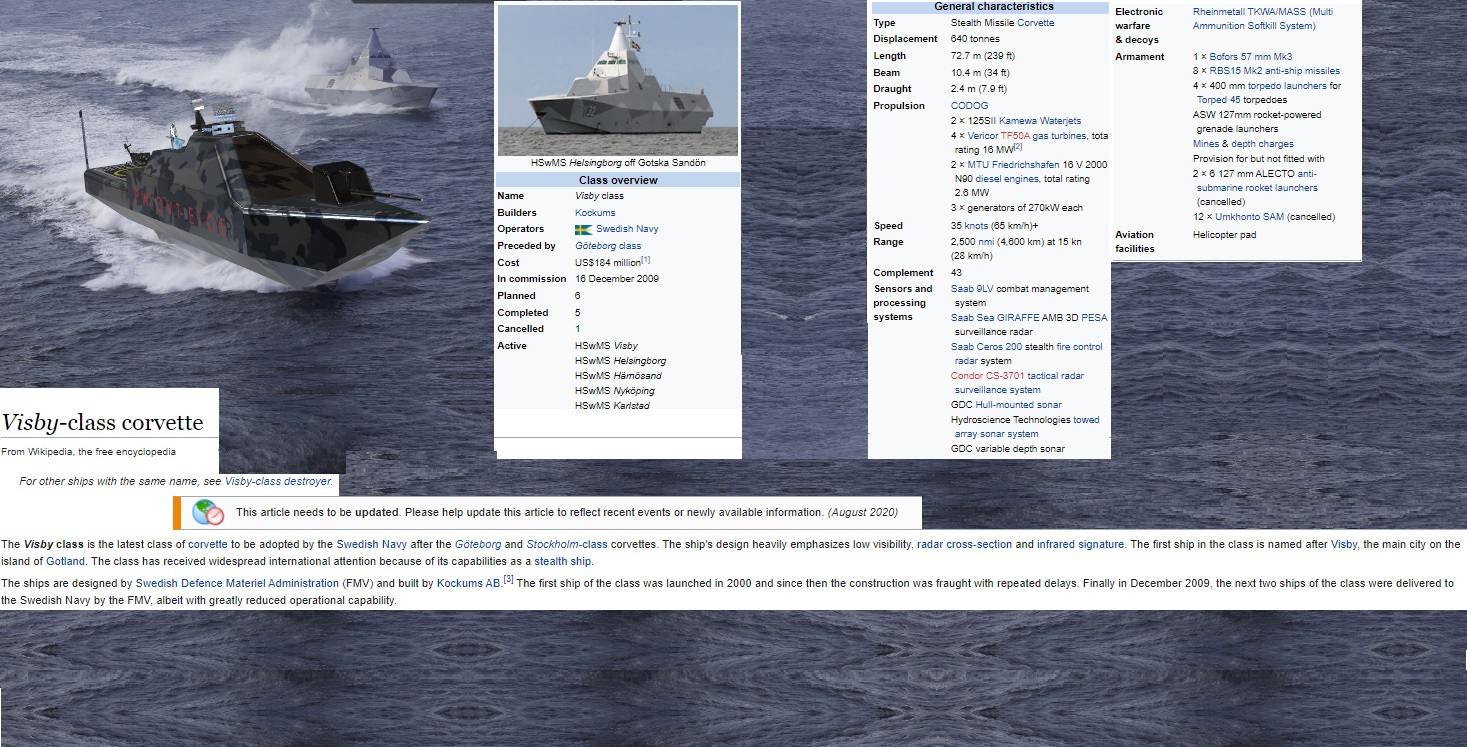The image size is (1467, 747).
Task: Click the PESA link
Action: [x=1094, y=318]
